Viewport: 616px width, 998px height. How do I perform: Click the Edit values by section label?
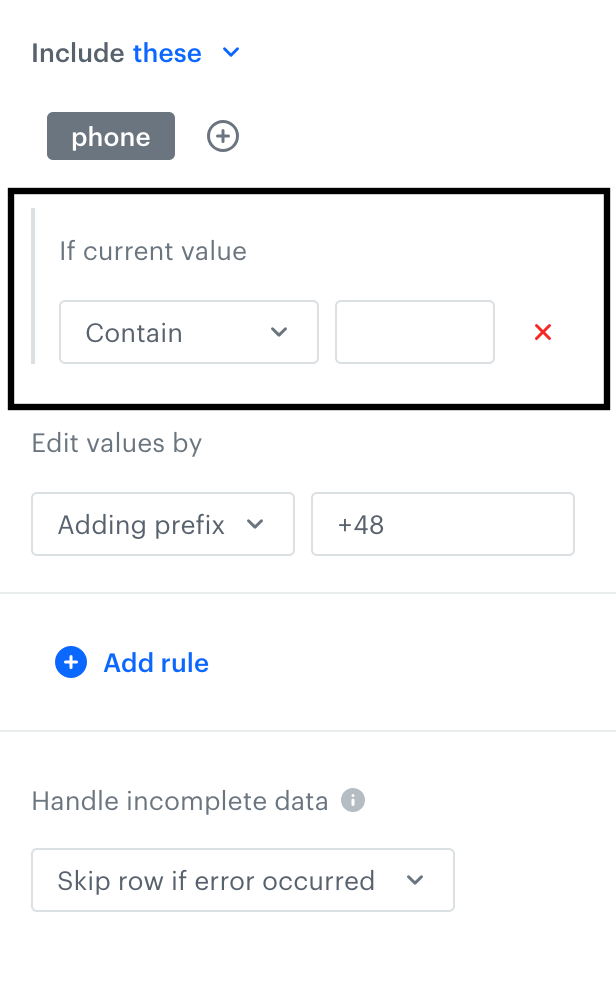pos(116,442)
